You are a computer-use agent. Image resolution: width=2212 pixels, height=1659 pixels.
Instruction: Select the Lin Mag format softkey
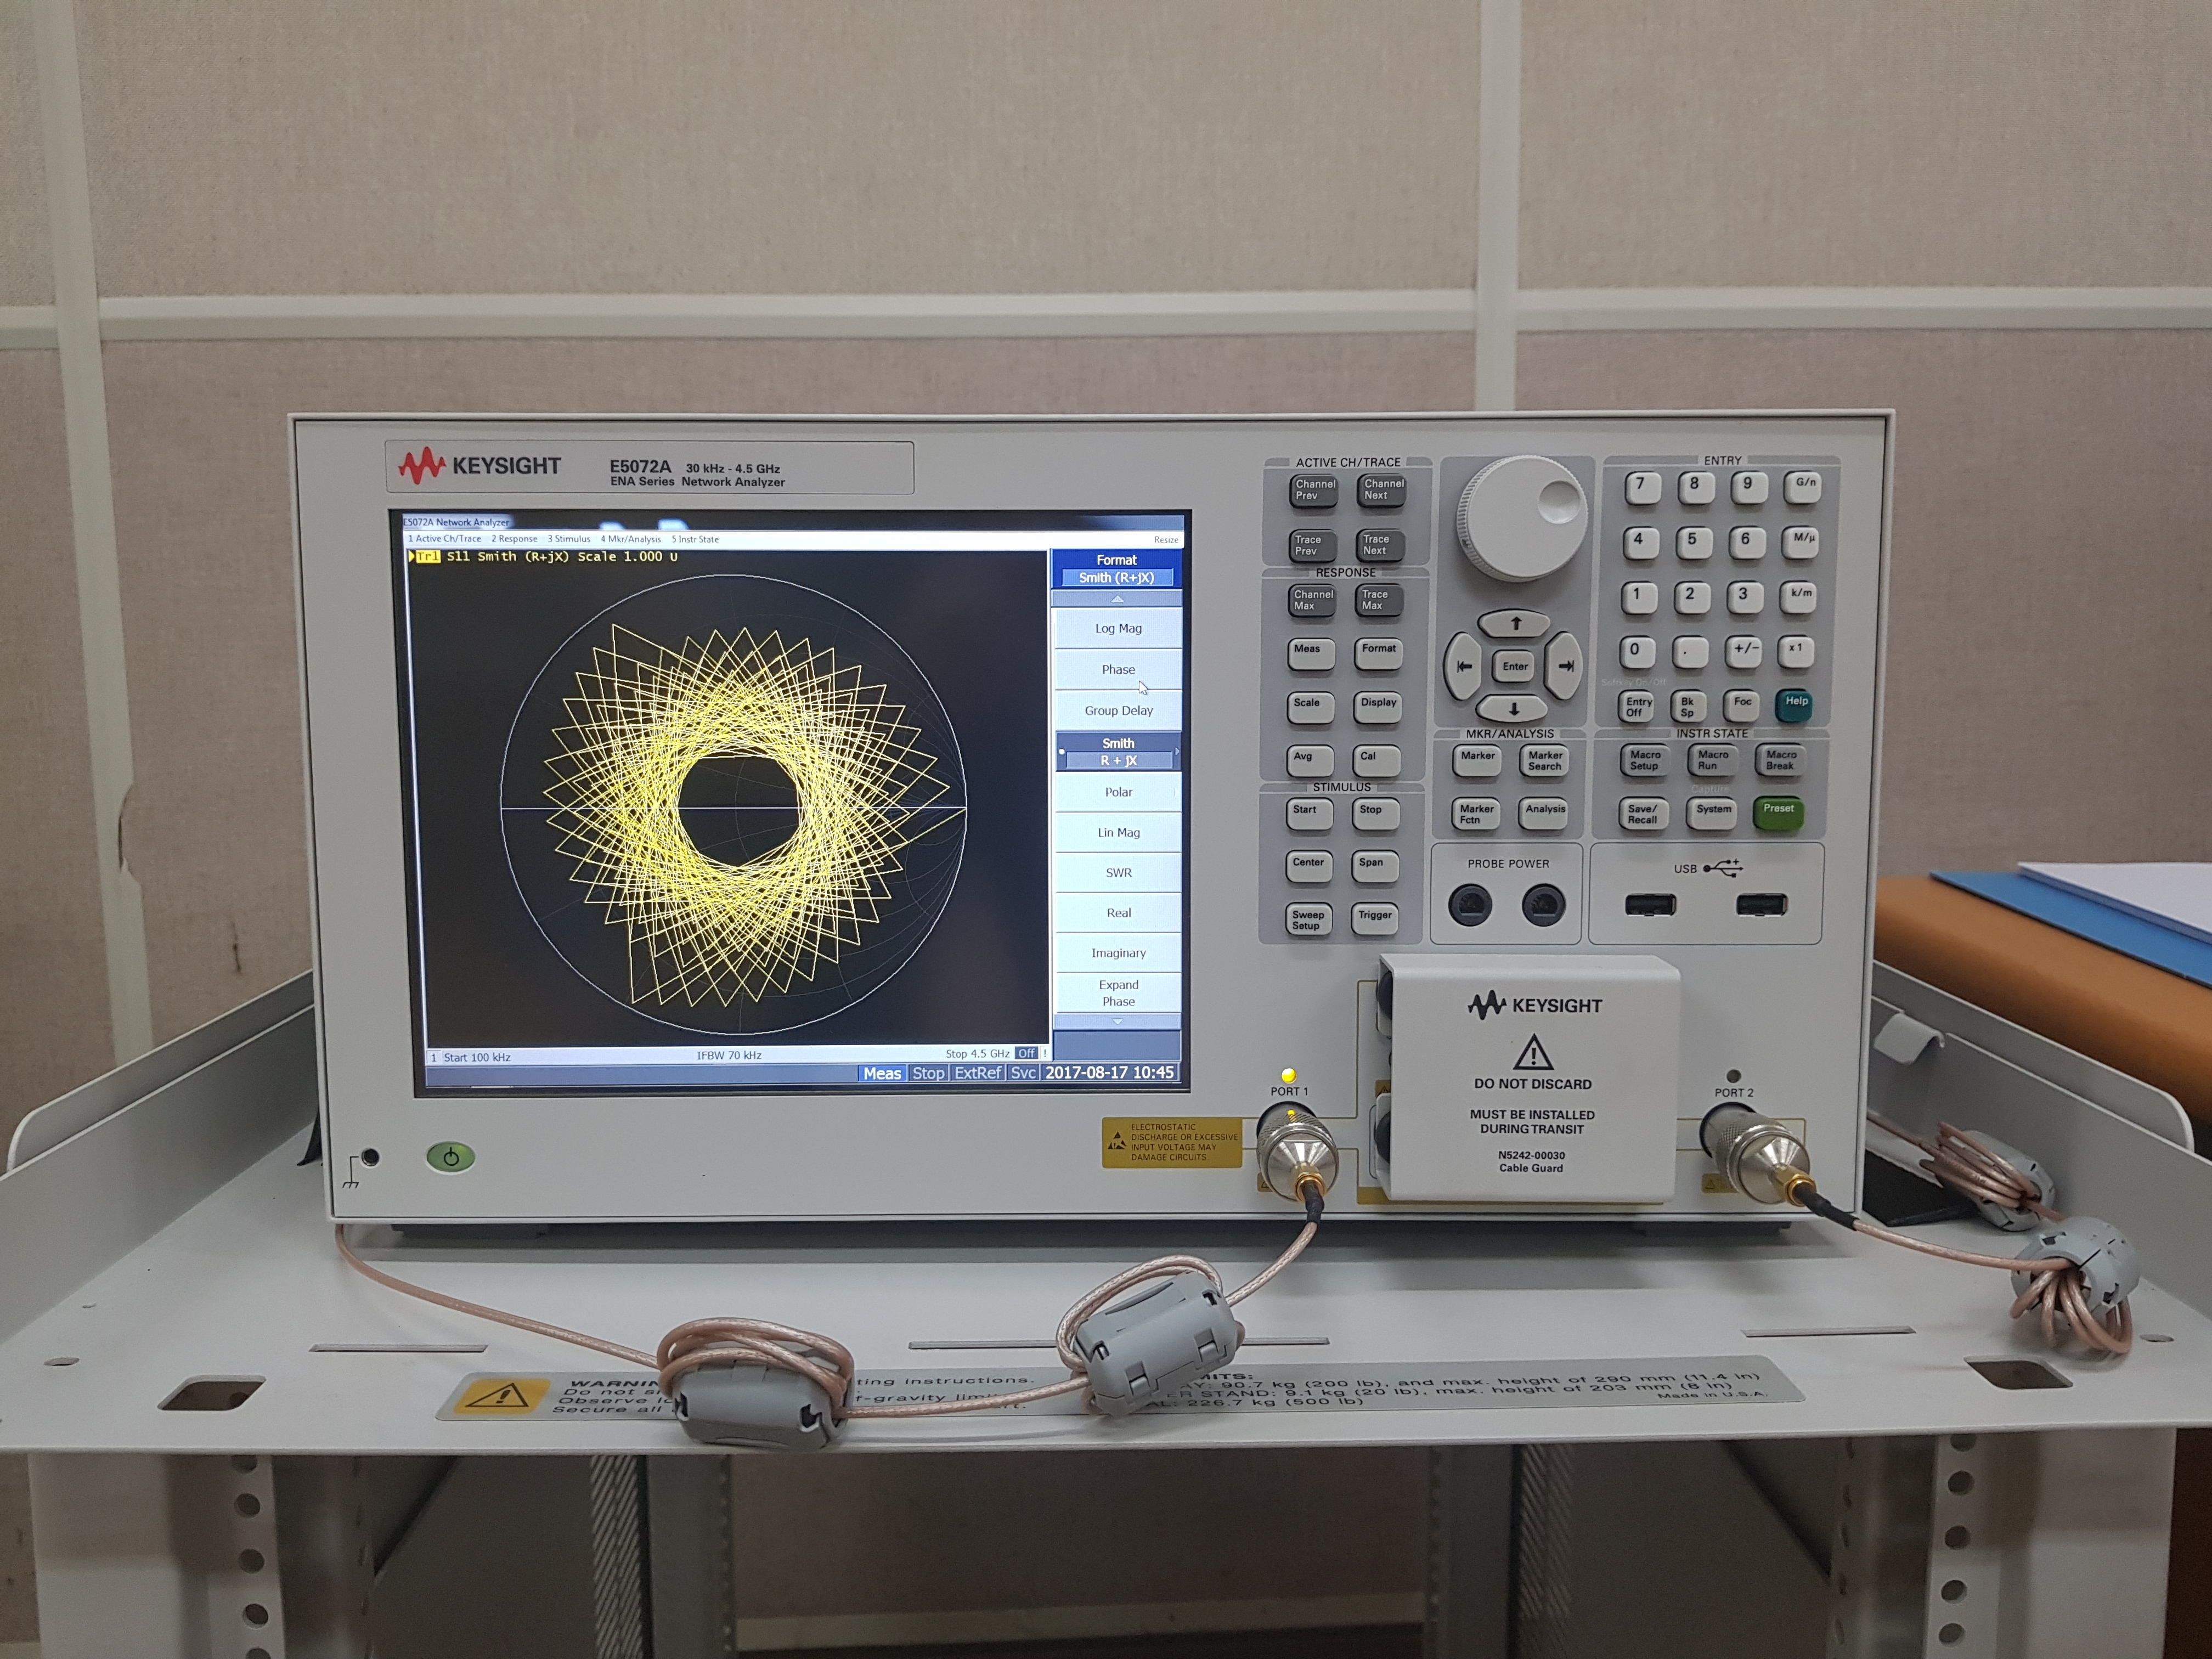pos(1118,832)
